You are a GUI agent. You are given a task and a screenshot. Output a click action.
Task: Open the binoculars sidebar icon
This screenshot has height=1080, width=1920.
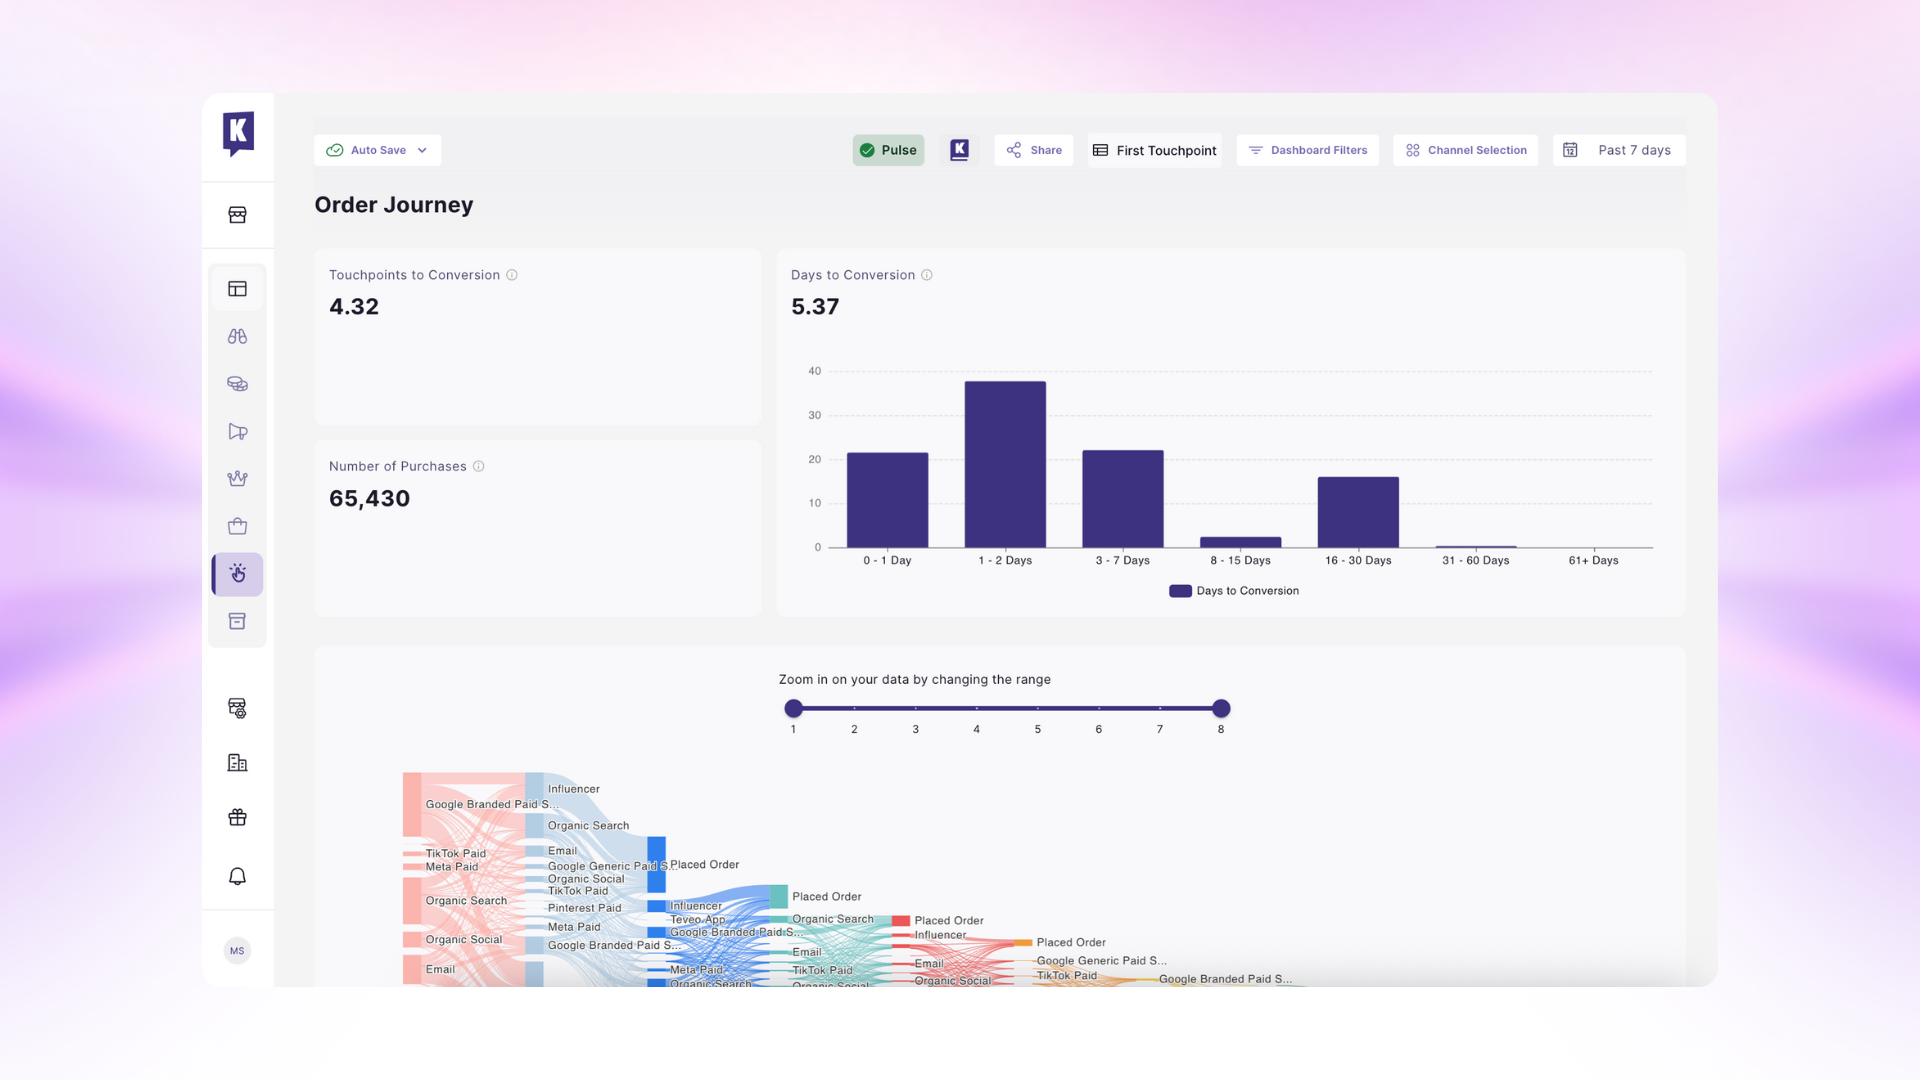[x=237, y=337]
